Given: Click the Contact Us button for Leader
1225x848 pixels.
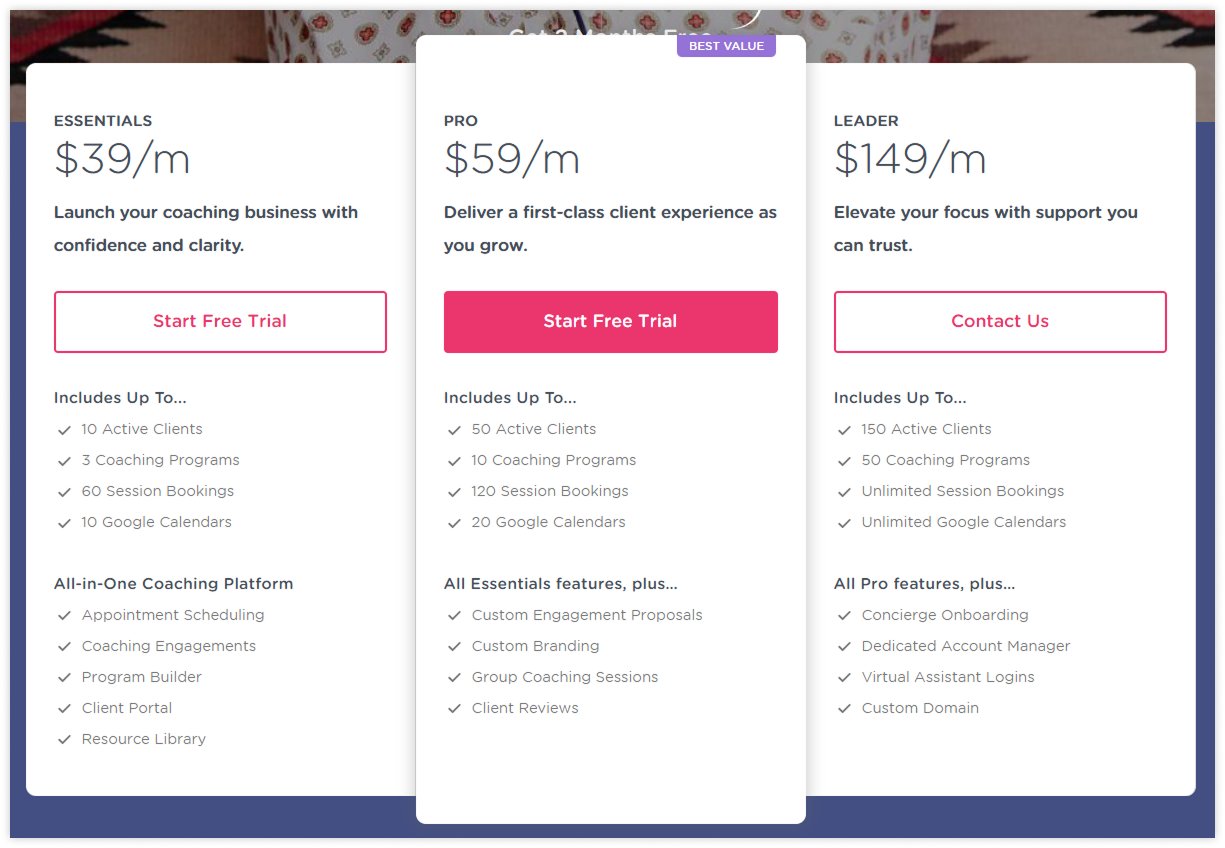Looking at the screenshot, I should click(x=1000, y=322).
